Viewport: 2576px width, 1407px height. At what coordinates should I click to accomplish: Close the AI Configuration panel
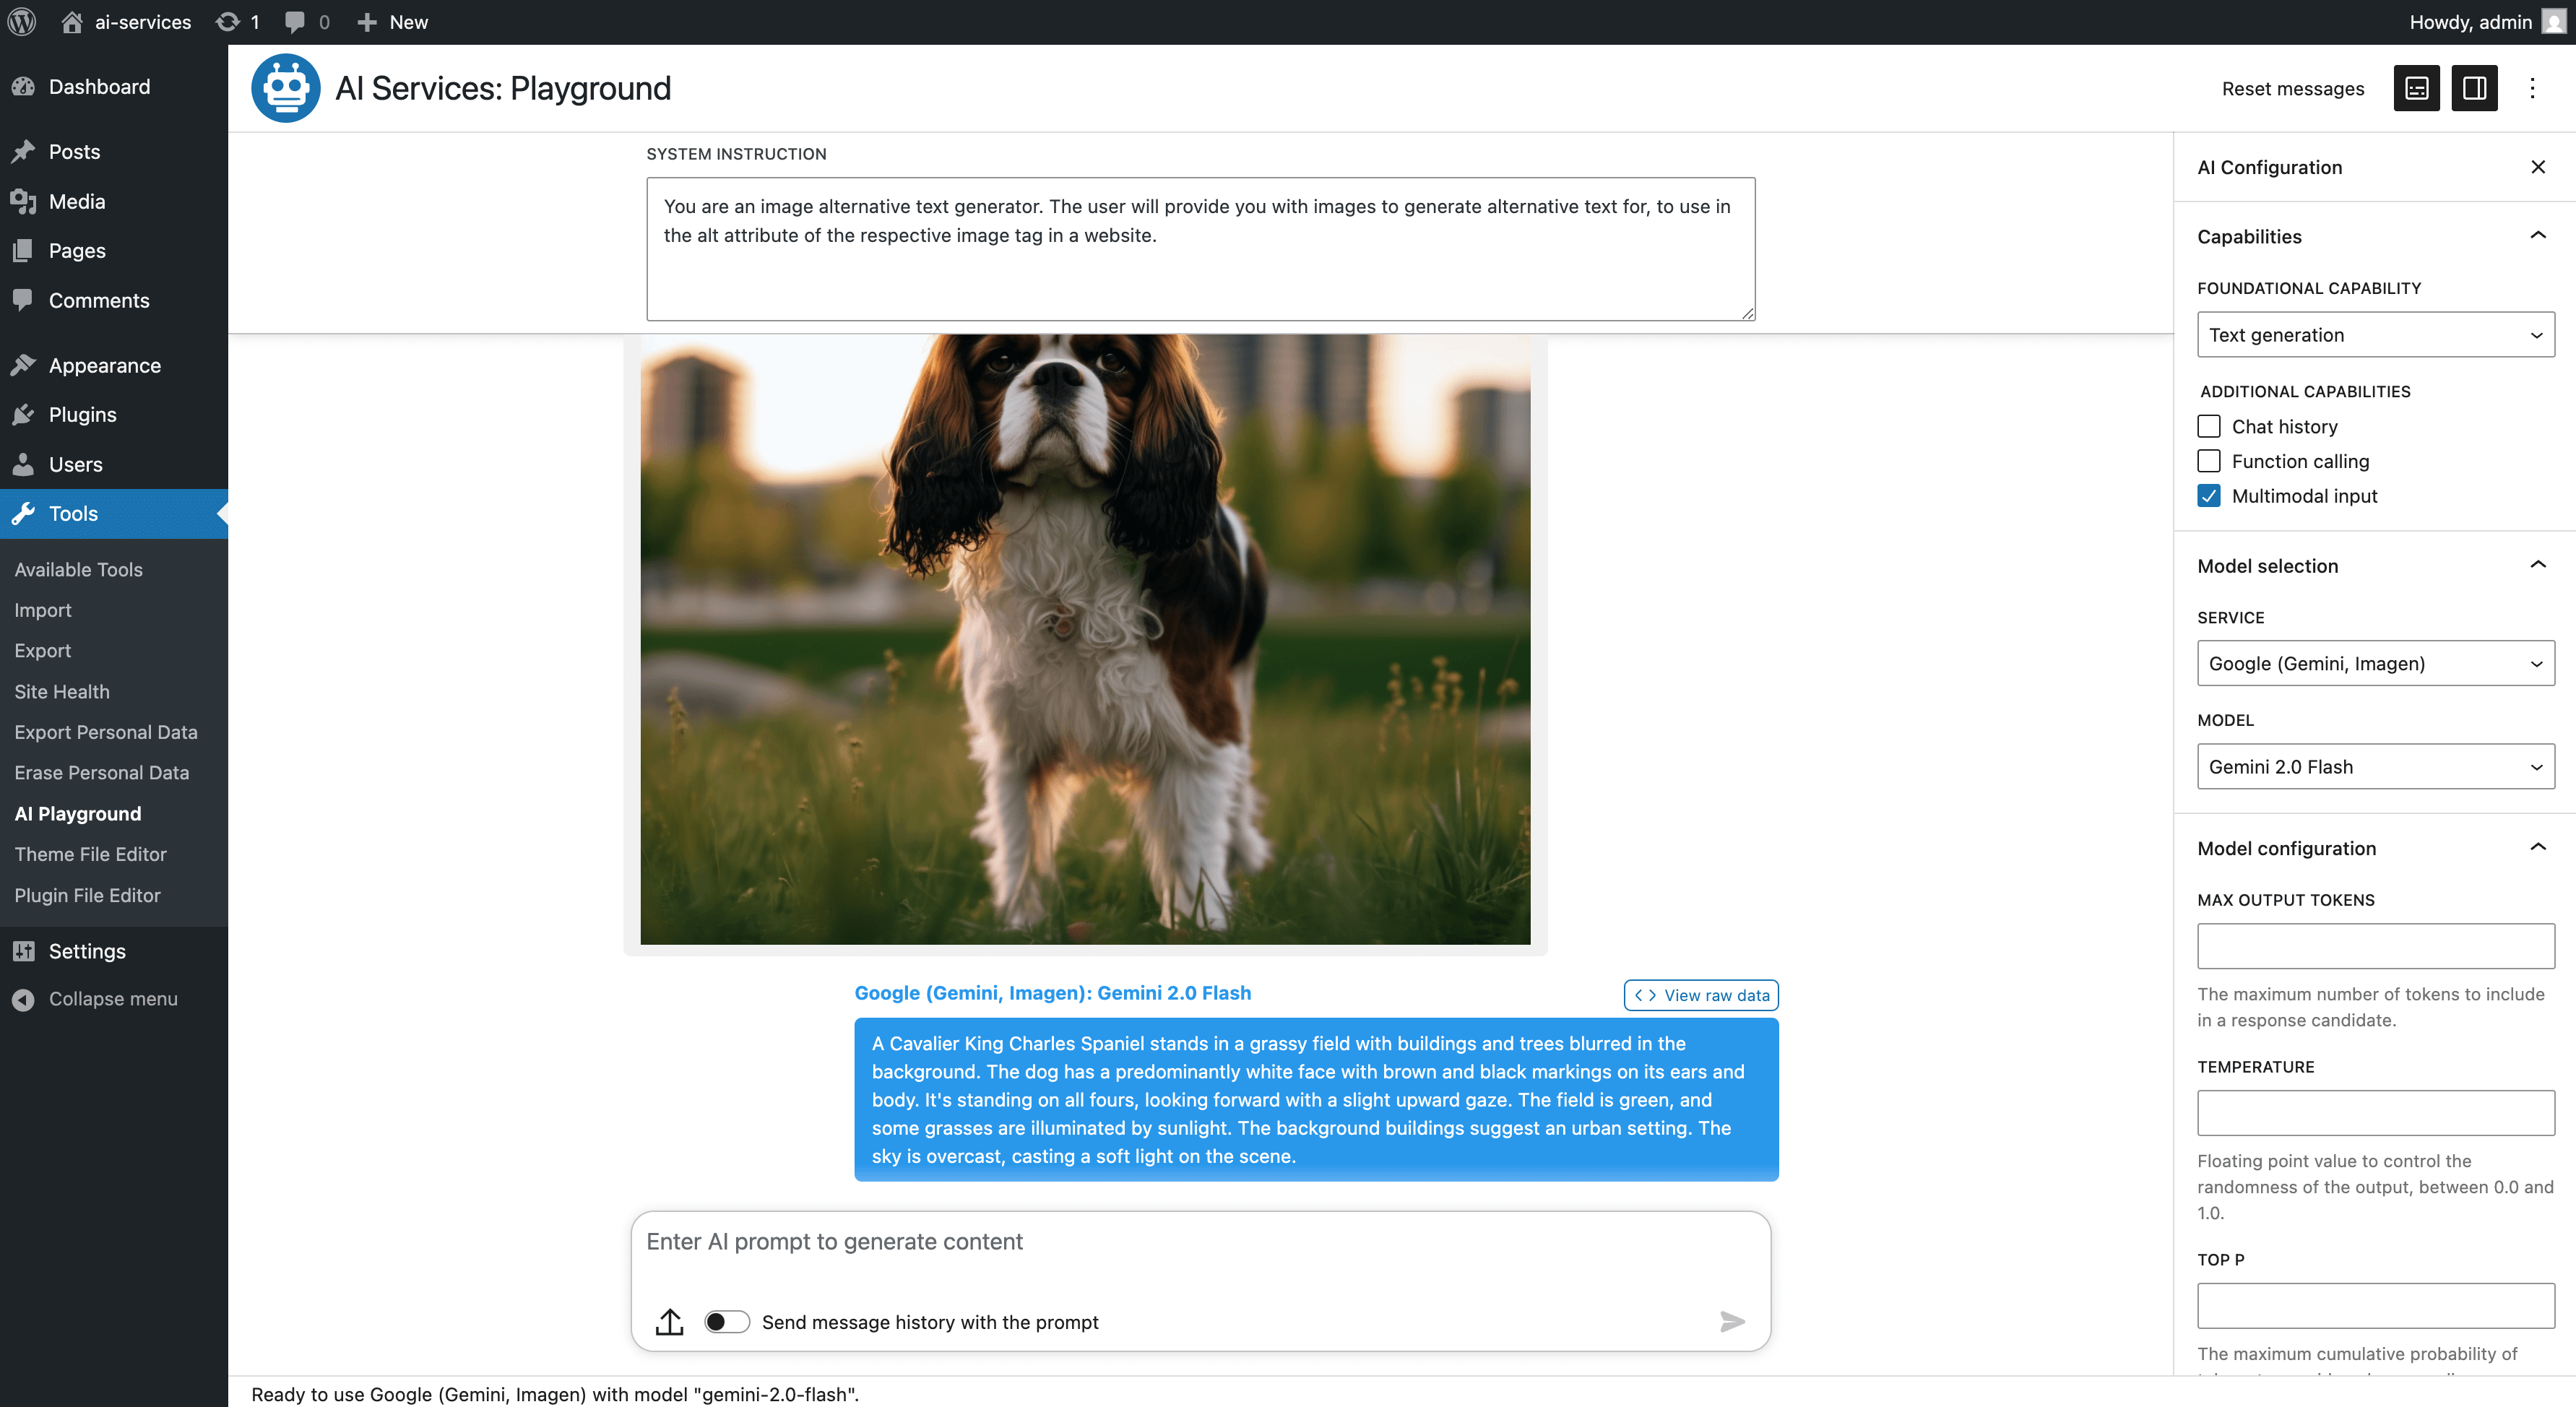point(2537,167)
